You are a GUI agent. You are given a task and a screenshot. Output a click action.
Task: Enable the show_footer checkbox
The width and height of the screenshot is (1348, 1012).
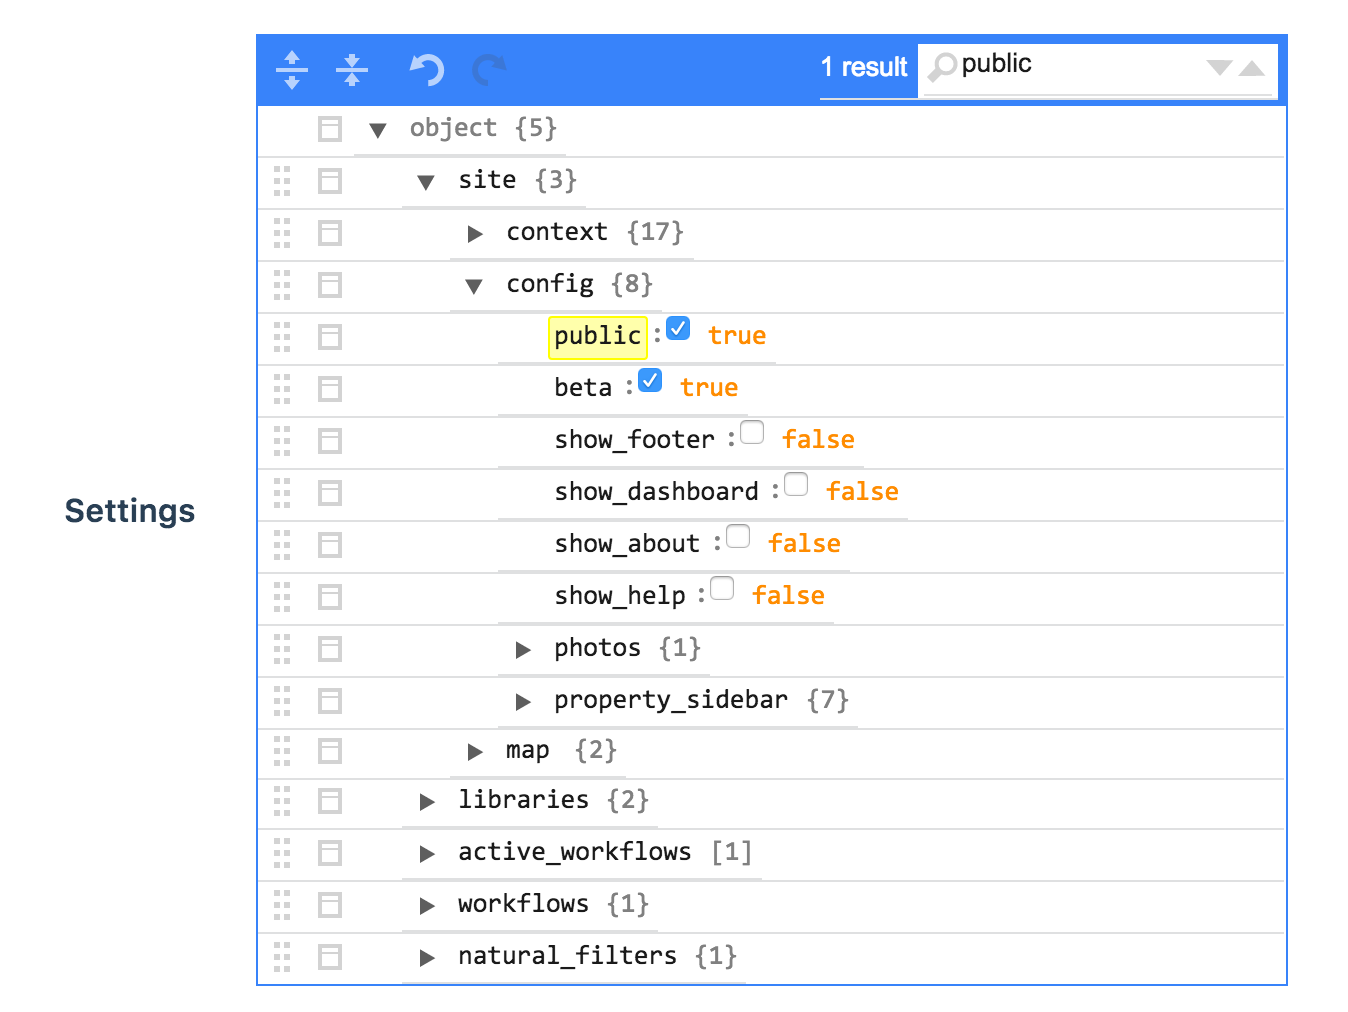click(752, 432)
